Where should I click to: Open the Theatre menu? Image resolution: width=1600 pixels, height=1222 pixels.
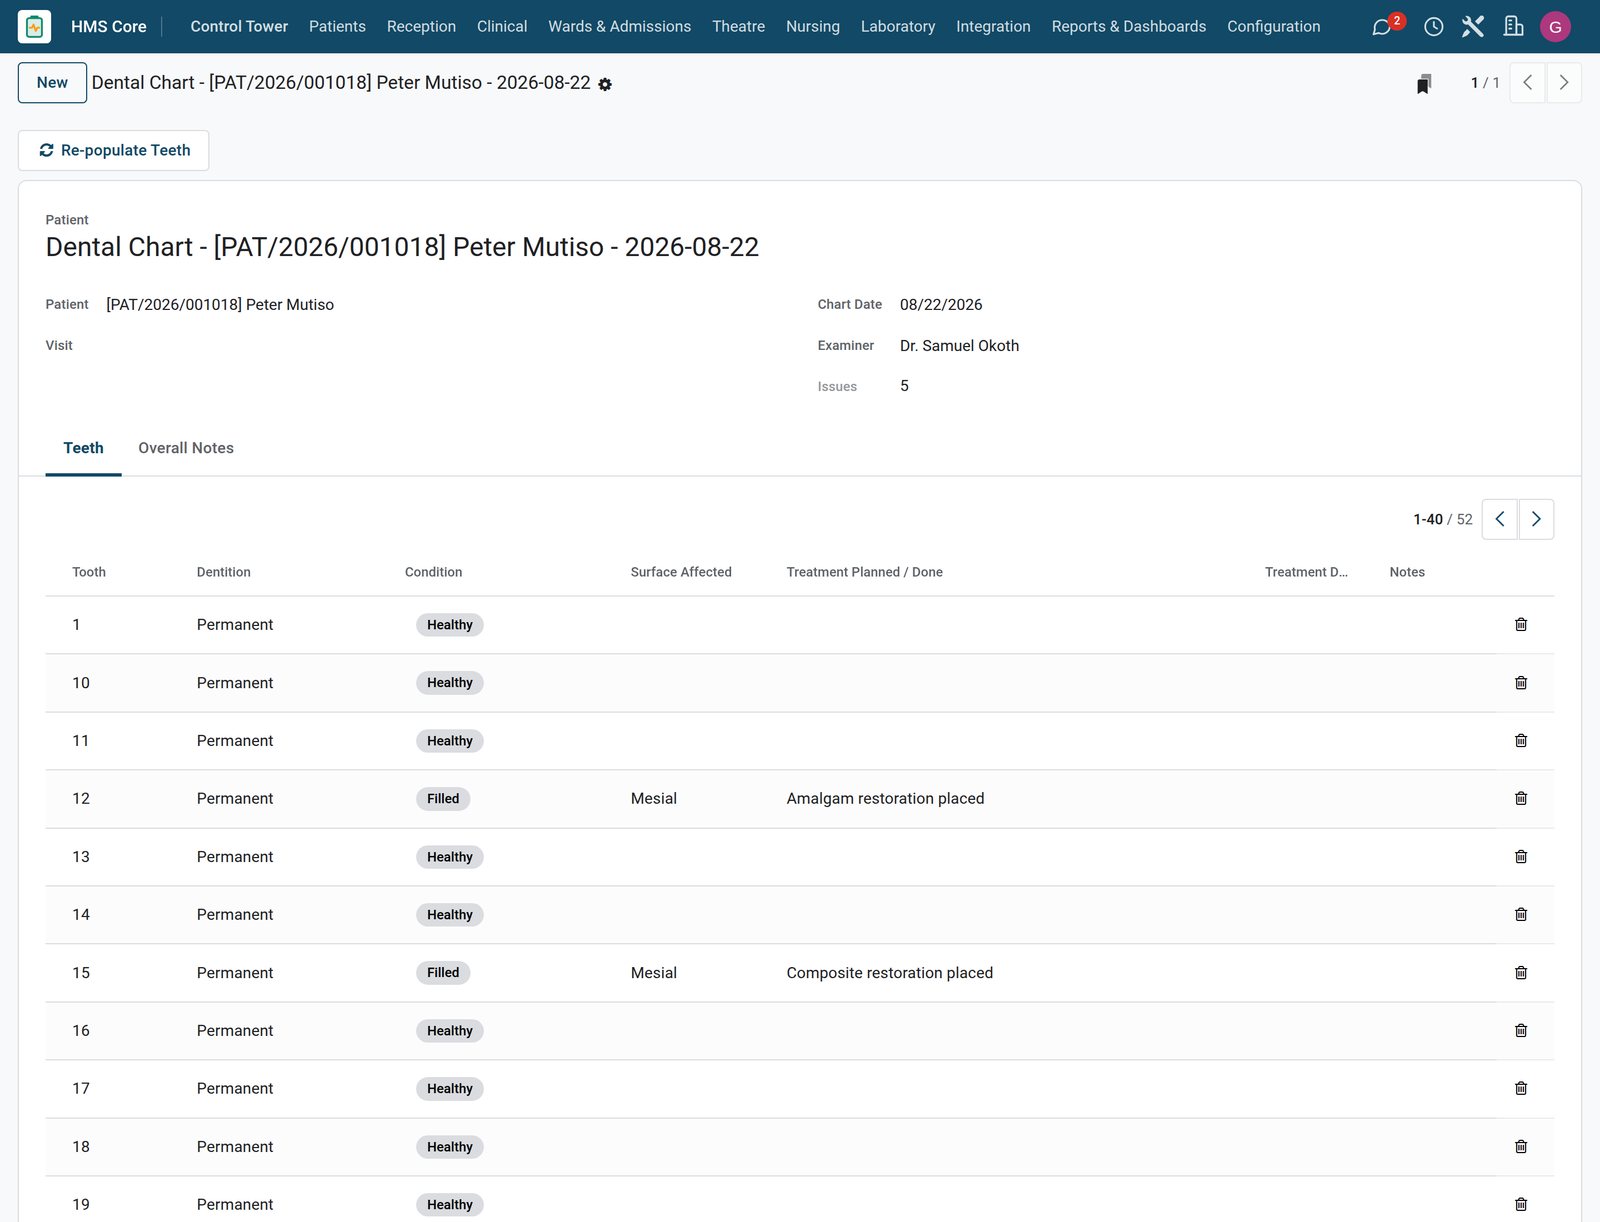(x=738, y=27)
